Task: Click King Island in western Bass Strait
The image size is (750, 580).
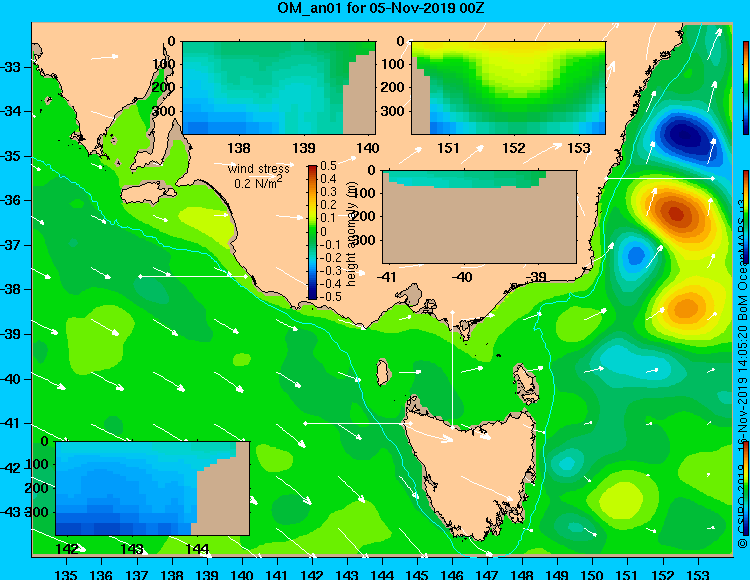Action: [382, 372]
